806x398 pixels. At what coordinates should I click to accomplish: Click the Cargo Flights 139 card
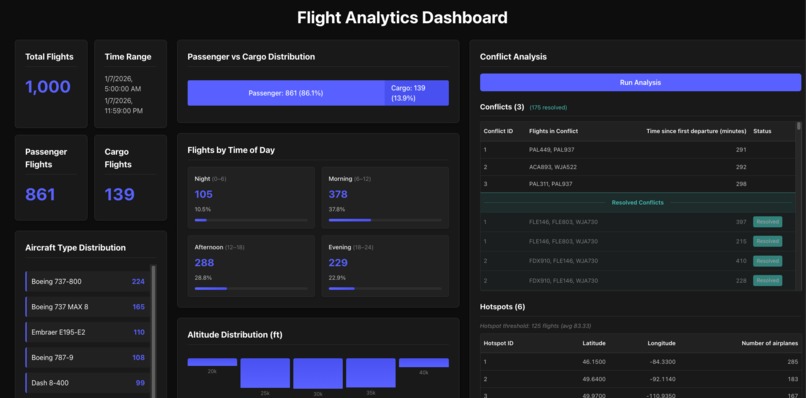131,177
